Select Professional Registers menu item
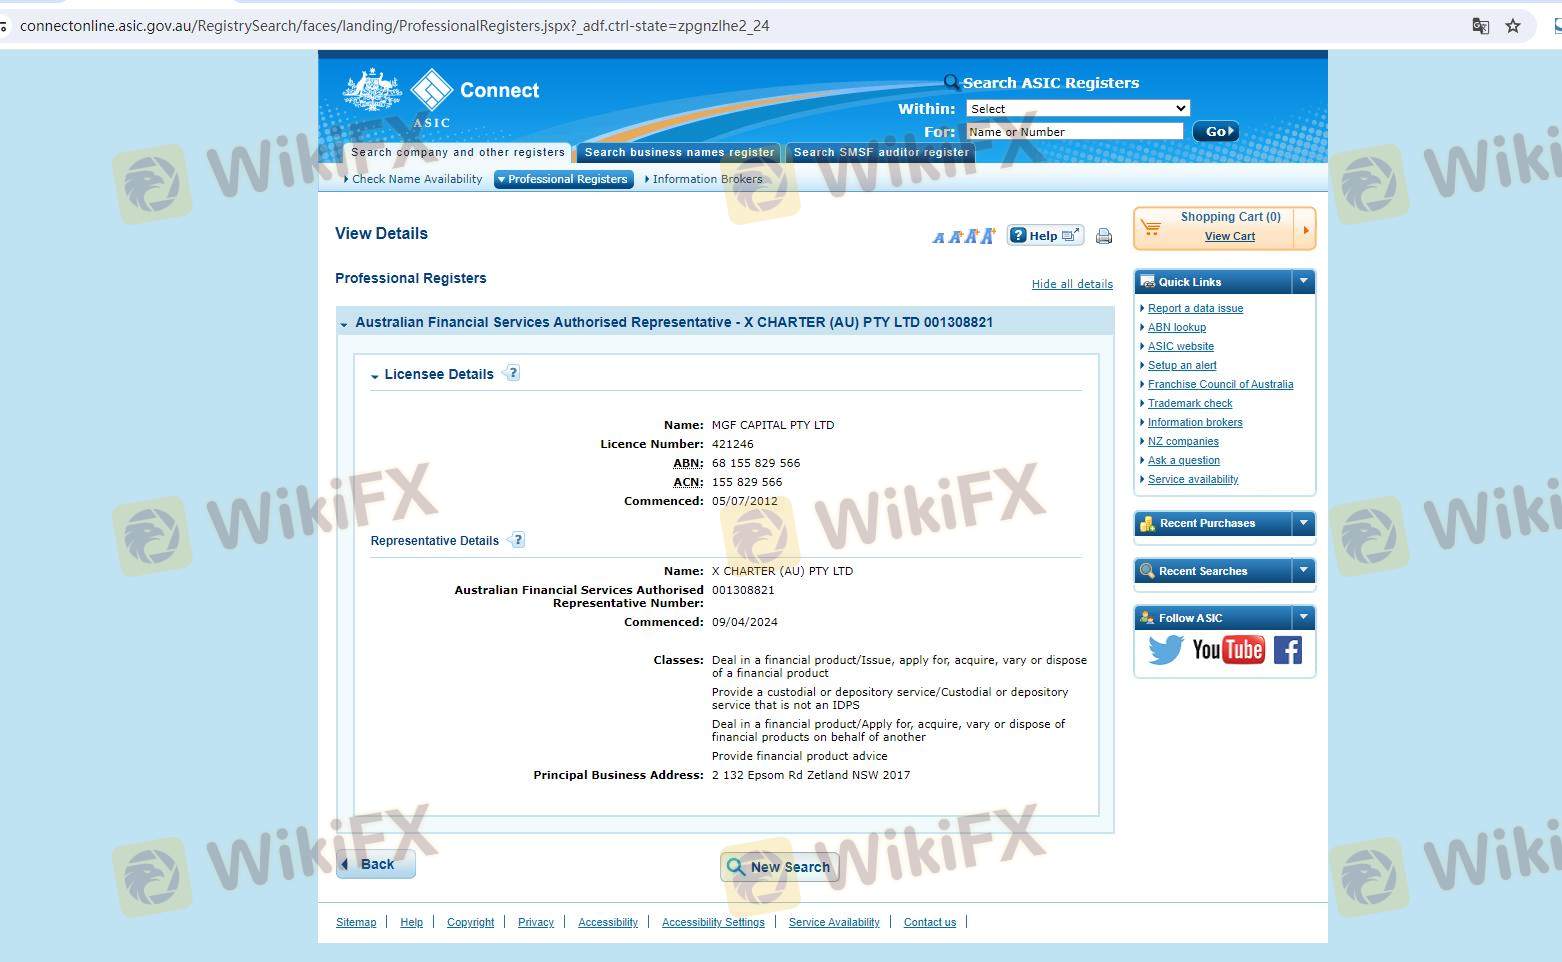 564,179
